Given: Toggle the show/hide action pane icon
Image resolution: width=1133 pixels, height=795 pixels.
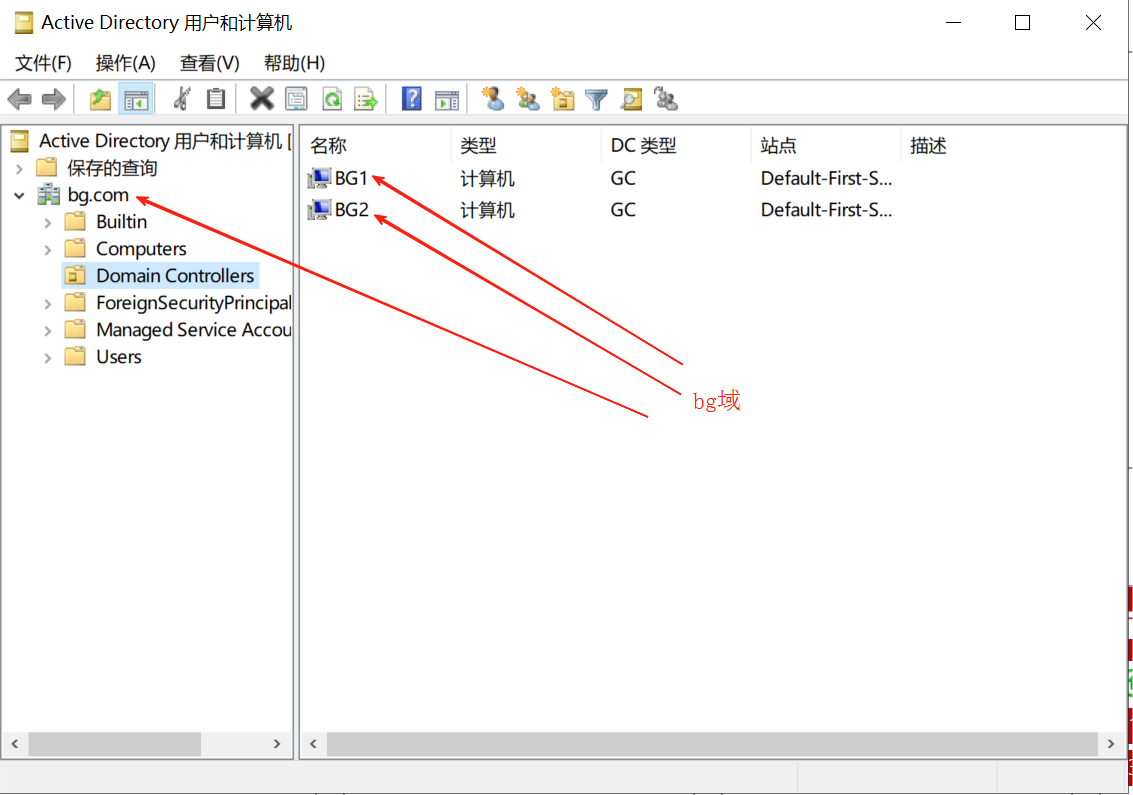Looking at the screenshot, I should point(447,99).
